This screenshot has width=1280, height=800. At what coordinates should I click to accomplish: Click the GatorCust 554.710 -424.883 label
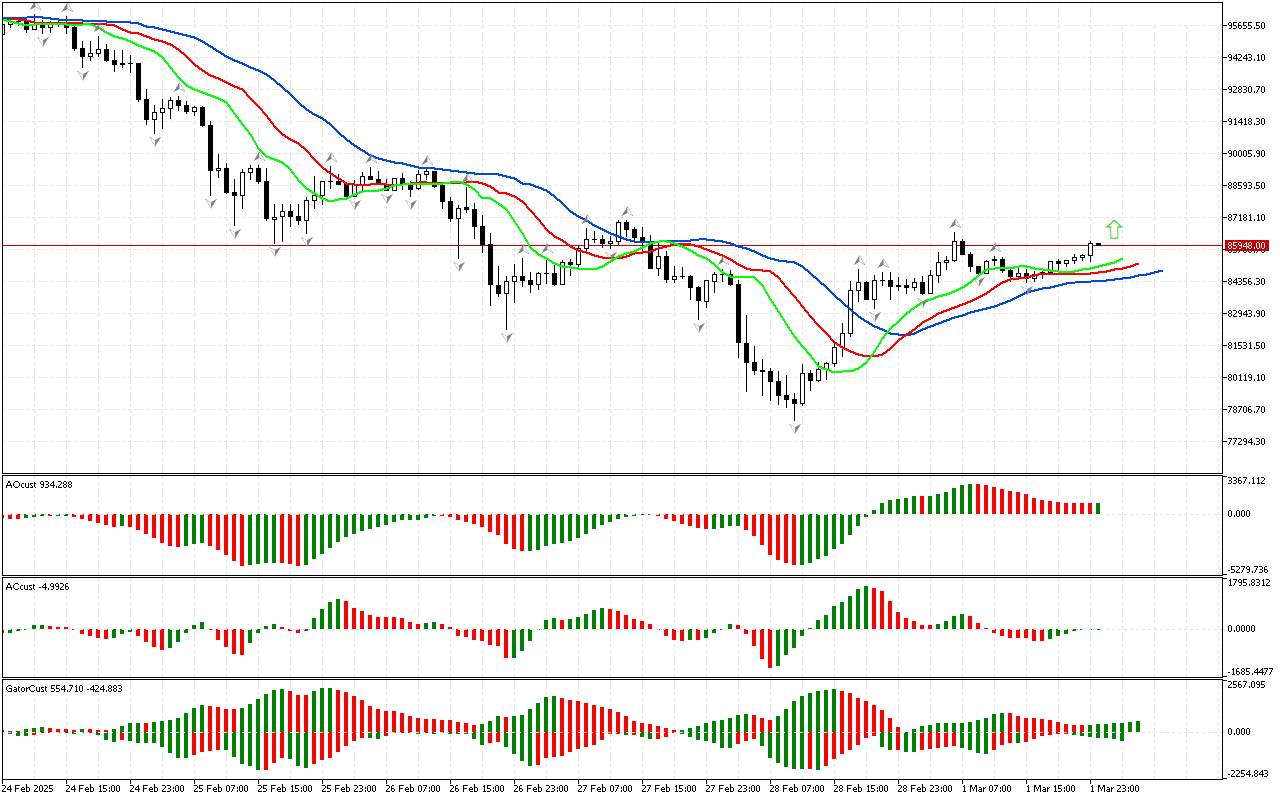(x=64, y=688)
